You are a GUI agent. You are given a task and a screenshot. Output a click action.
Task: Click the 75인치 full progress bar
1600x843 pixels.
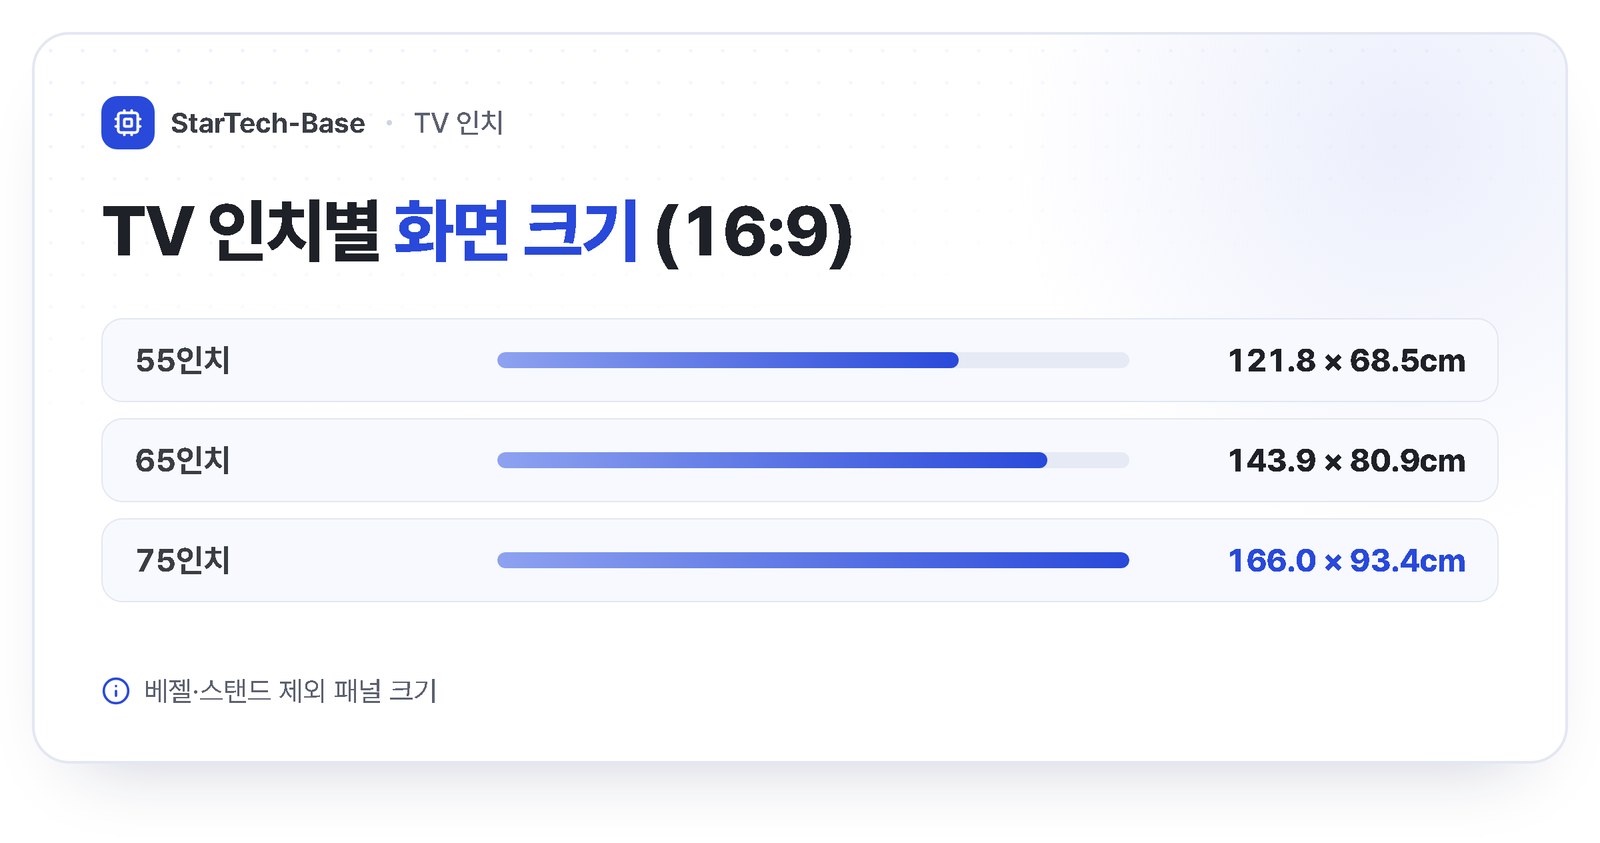point(813,560)
